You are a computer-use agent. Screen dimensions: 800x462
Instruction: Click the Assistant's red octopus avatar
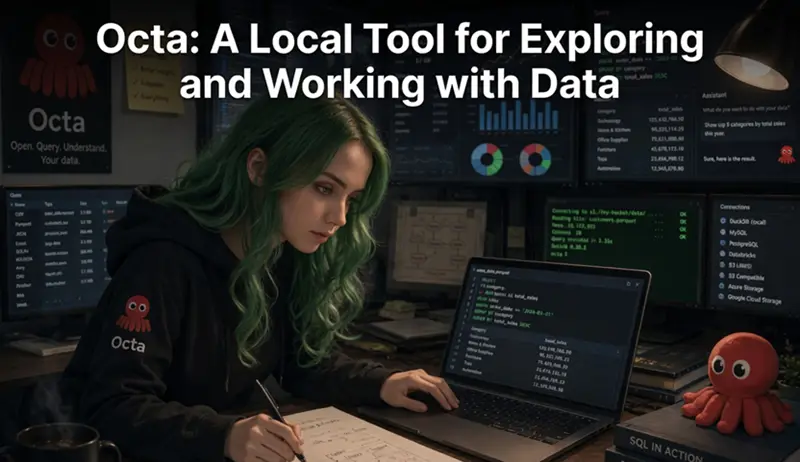(x=786, y=155)
